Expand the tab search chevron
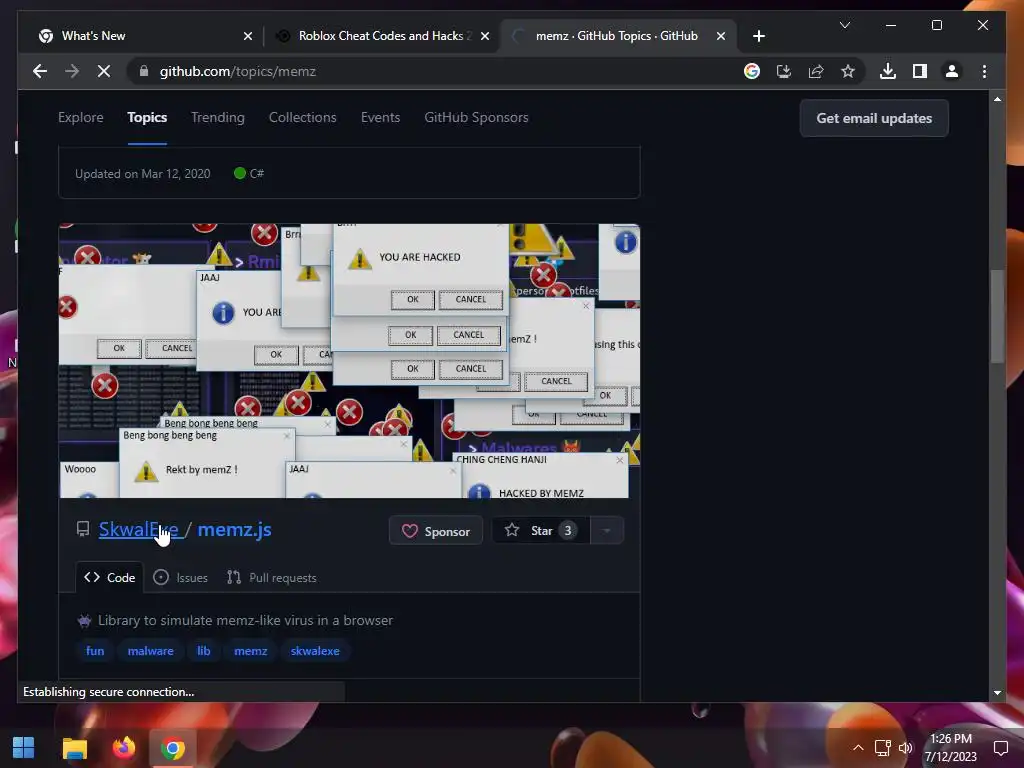1024x768 pixels. click(844, 25)
